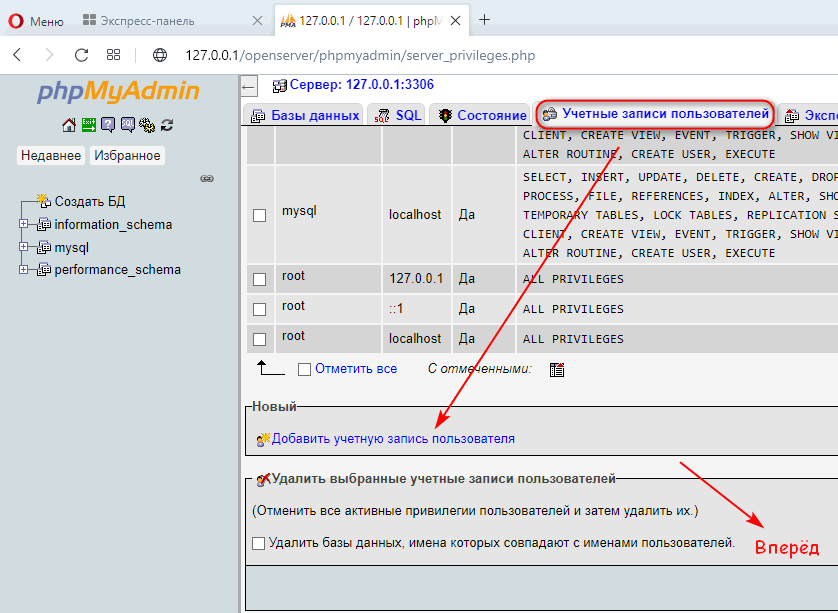Viewport: 838px width, 613px height.
Task: Switch to the Базы данных tab
Action: point(305,115)
